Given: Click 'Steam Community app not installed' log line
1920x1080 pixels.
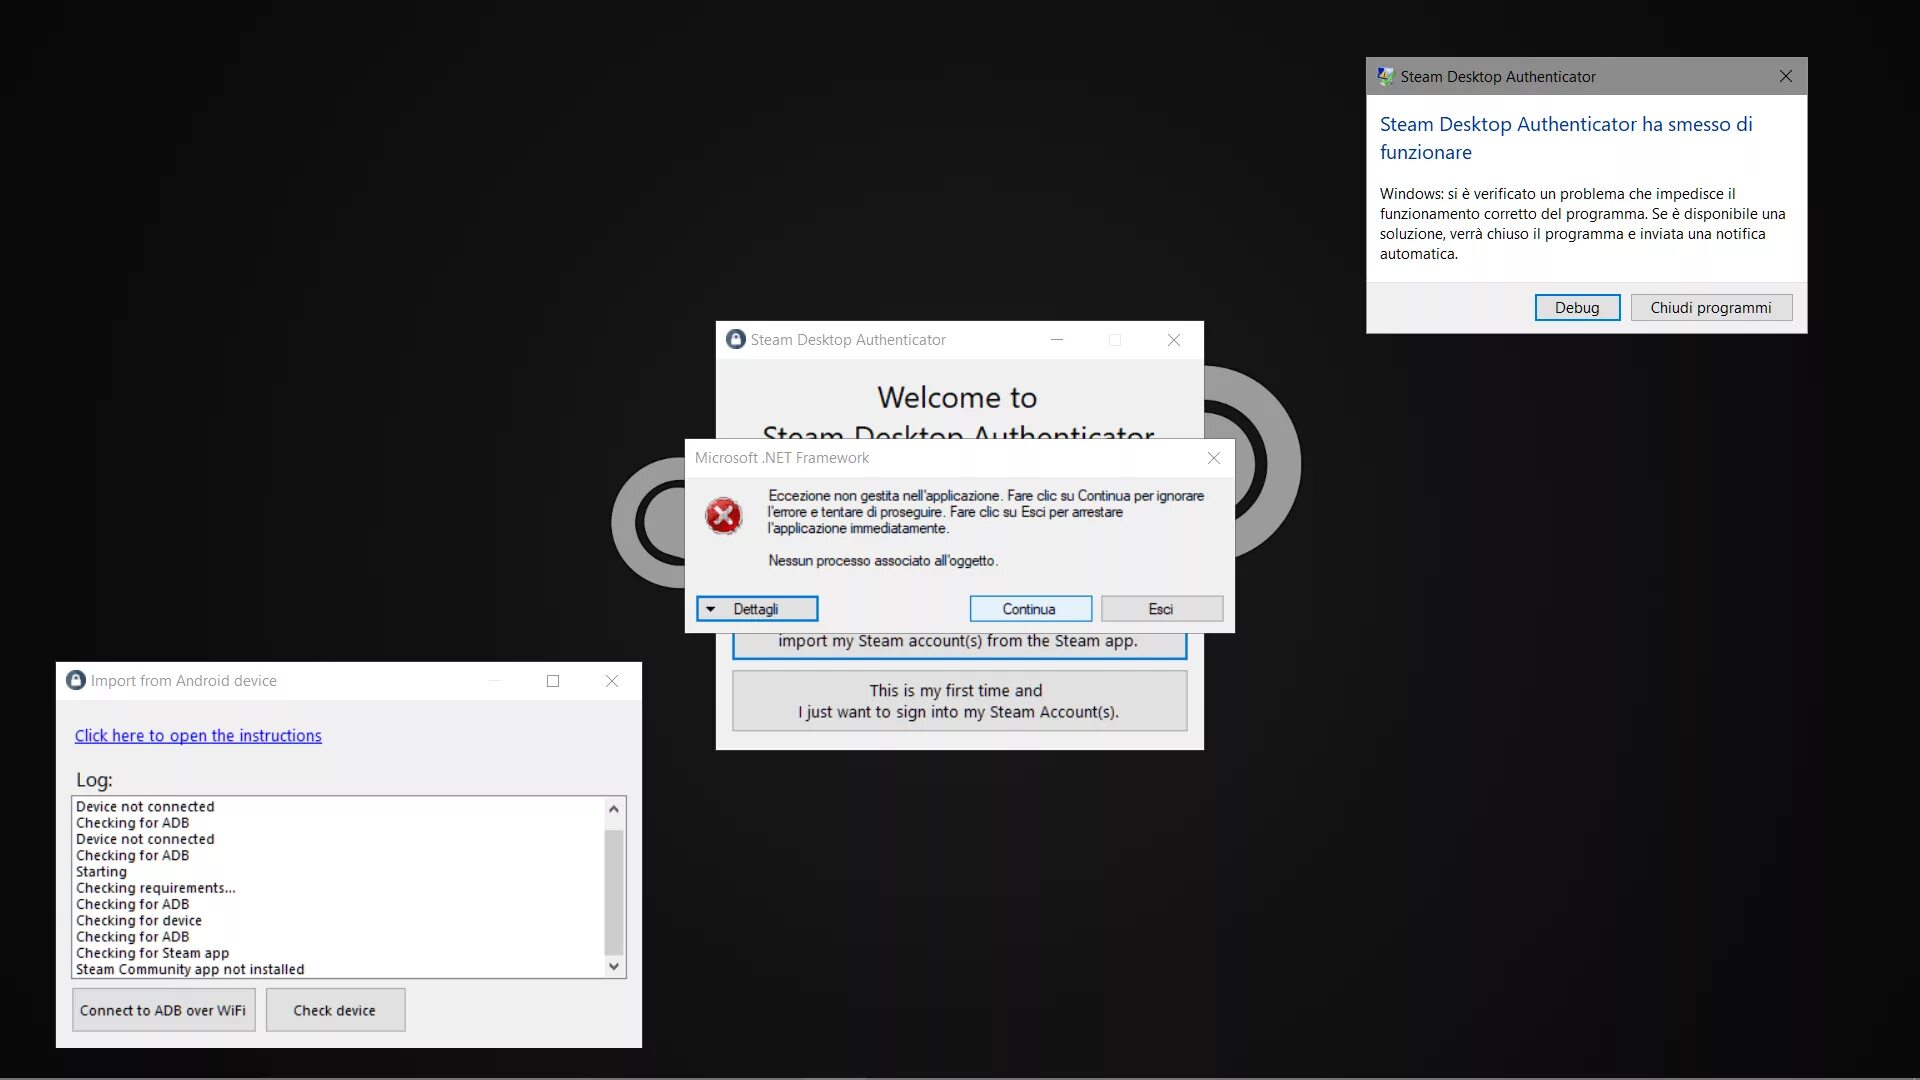Looking at the screenshot, I should pos(190,969).
